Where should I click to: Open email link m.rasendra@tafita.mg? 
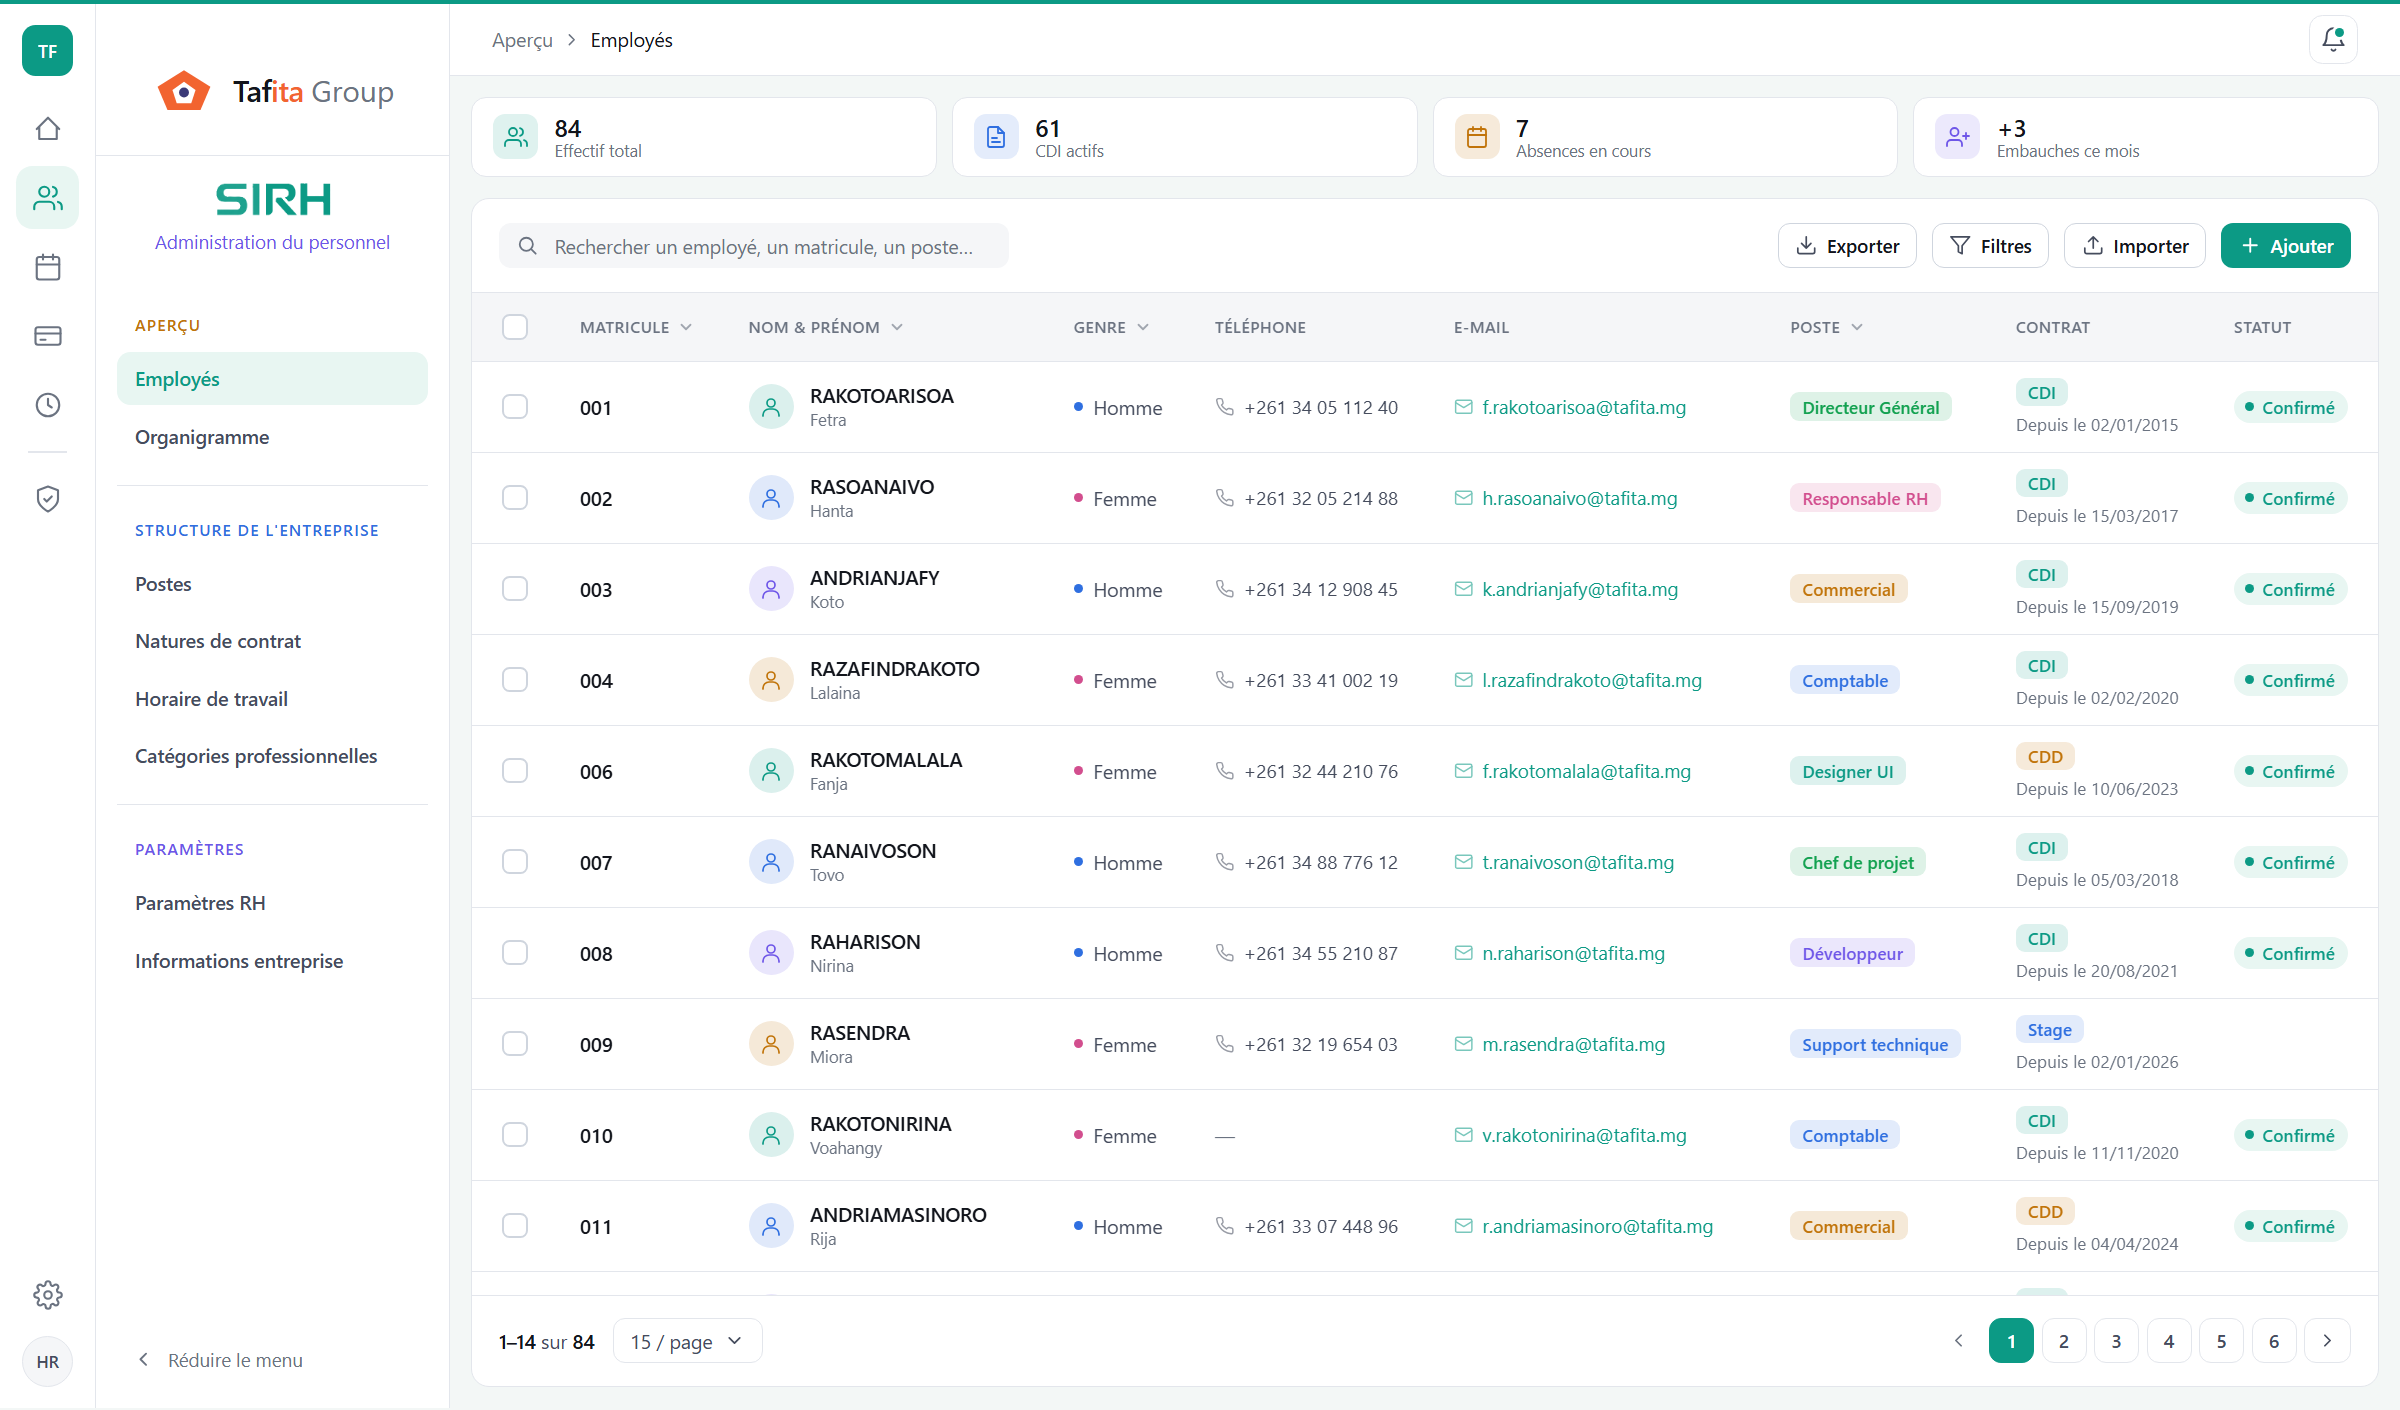coord(1573,1044)
